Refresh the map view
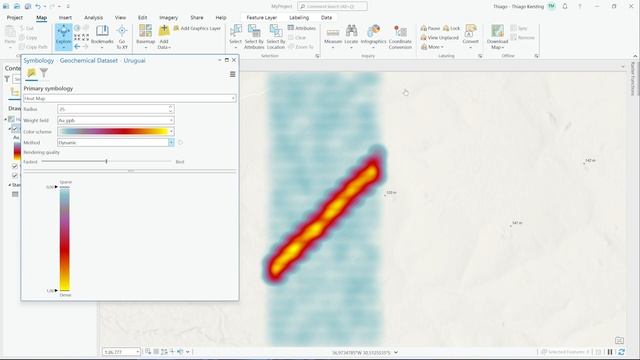Screen dimensions: 640x360 pyautogui.click(x=621, y=352)
